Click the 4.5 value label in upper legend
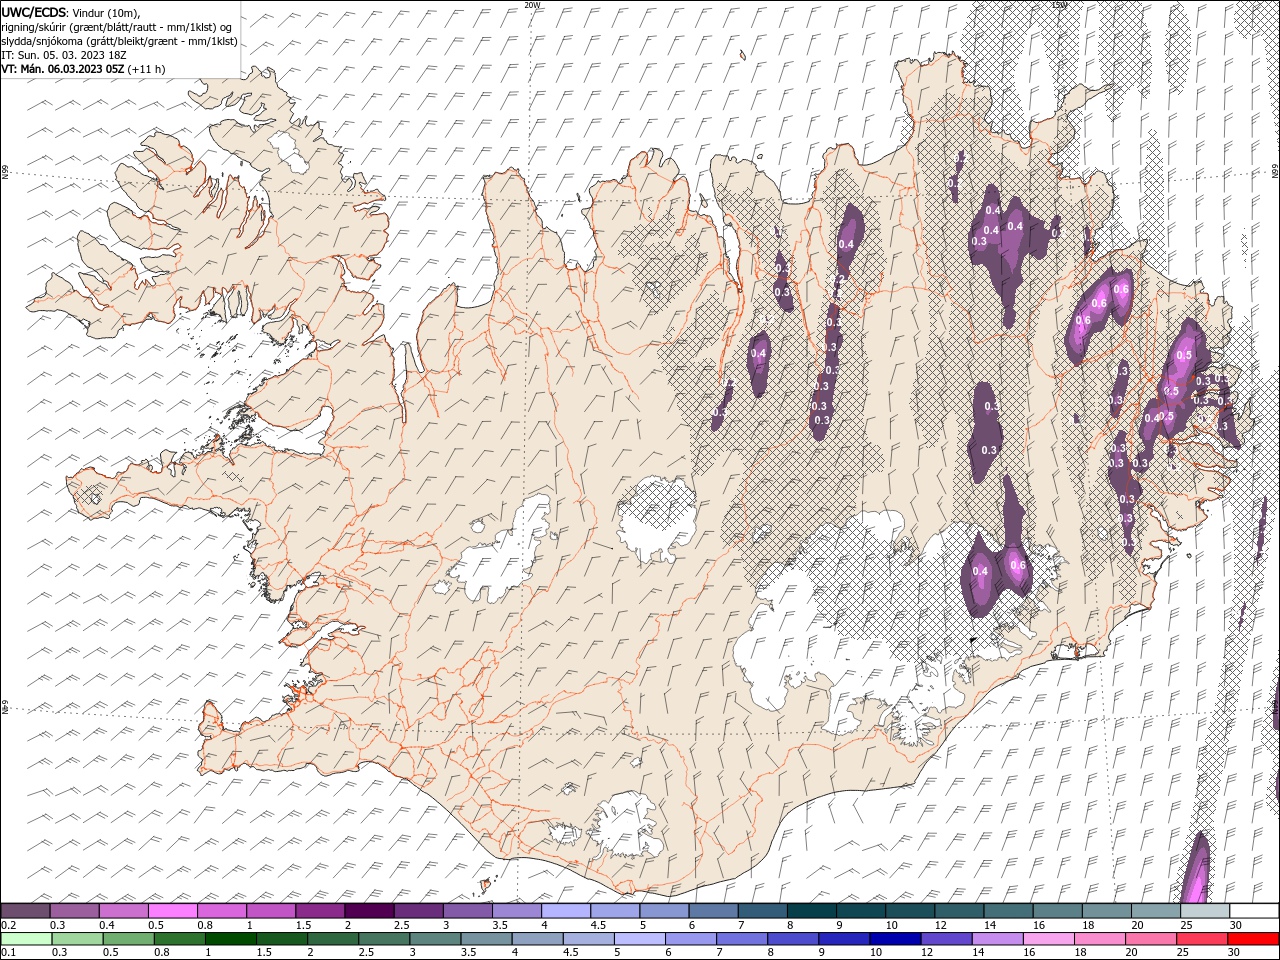Image resolution: width=1280 pixels, height=960 pixels. pos(598,925)
